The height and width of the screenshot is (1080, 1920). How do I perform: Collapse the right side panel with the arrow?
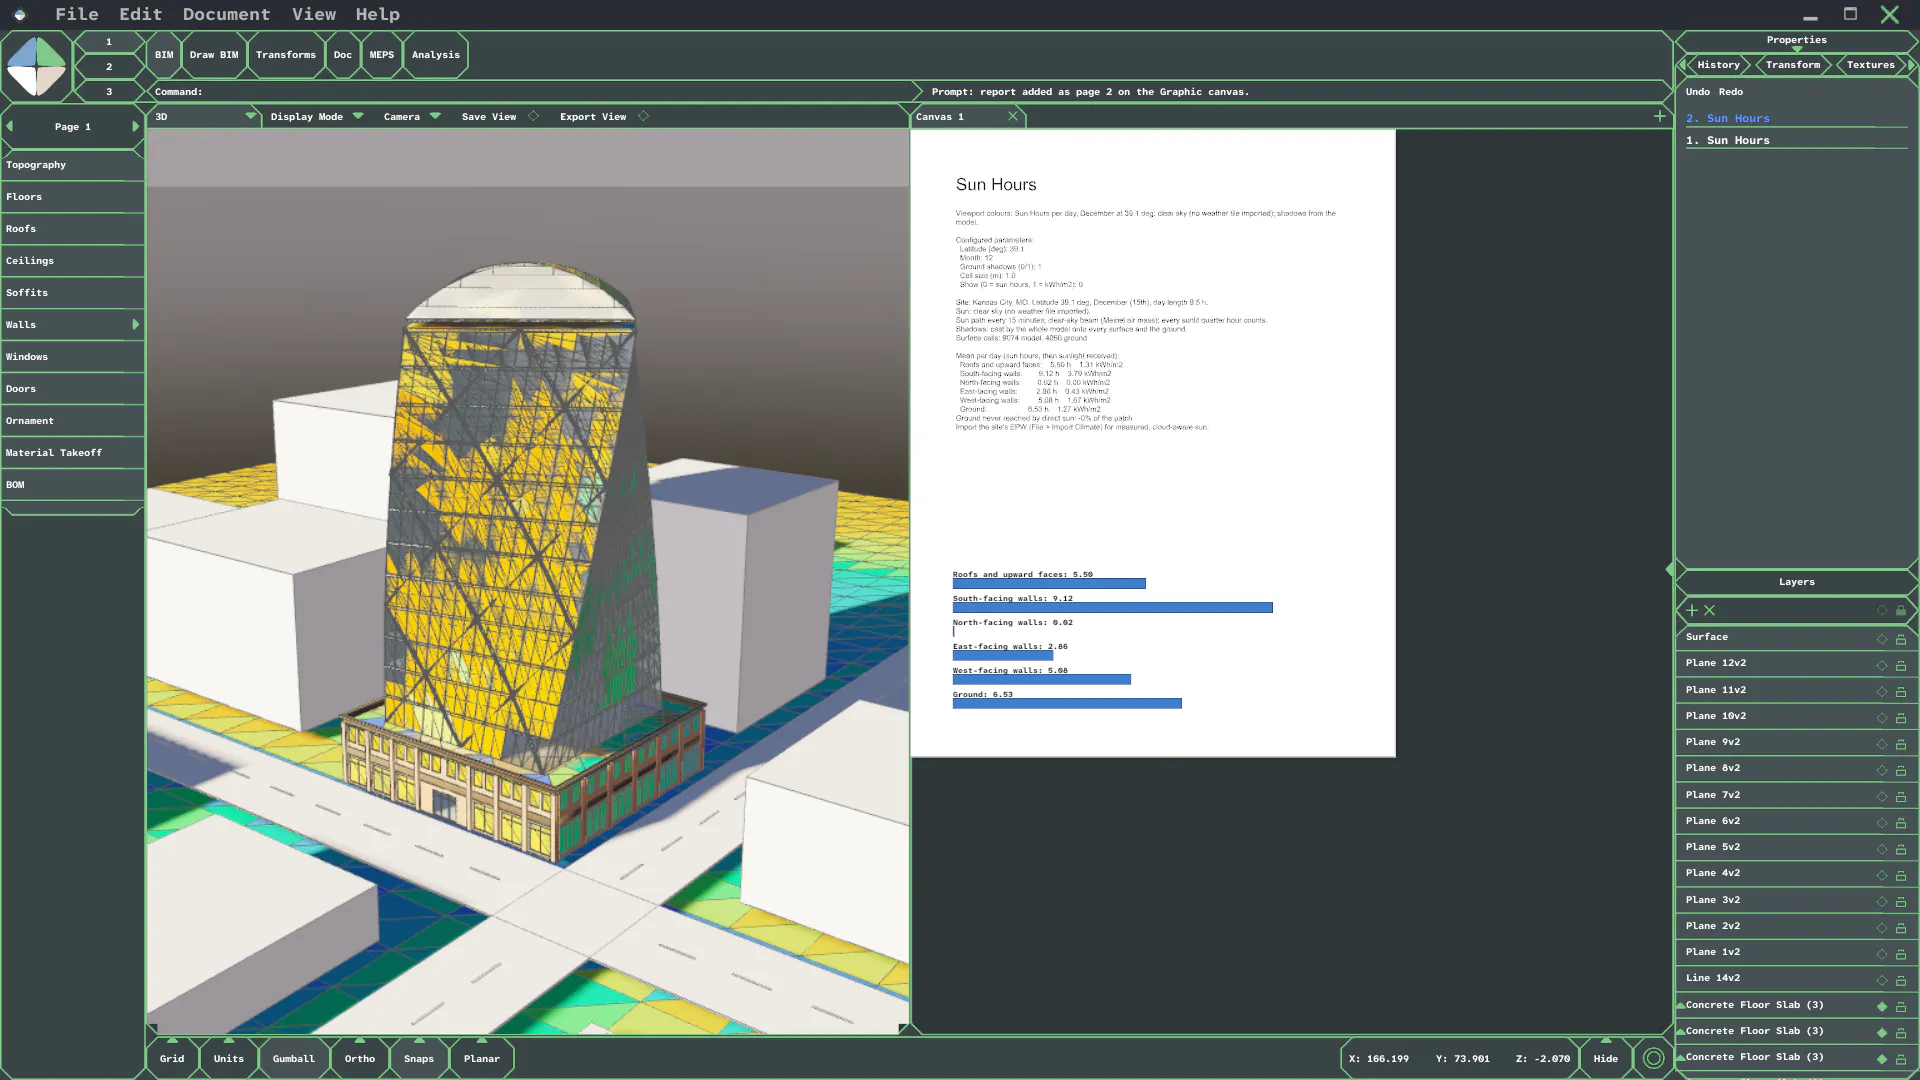1670,569
